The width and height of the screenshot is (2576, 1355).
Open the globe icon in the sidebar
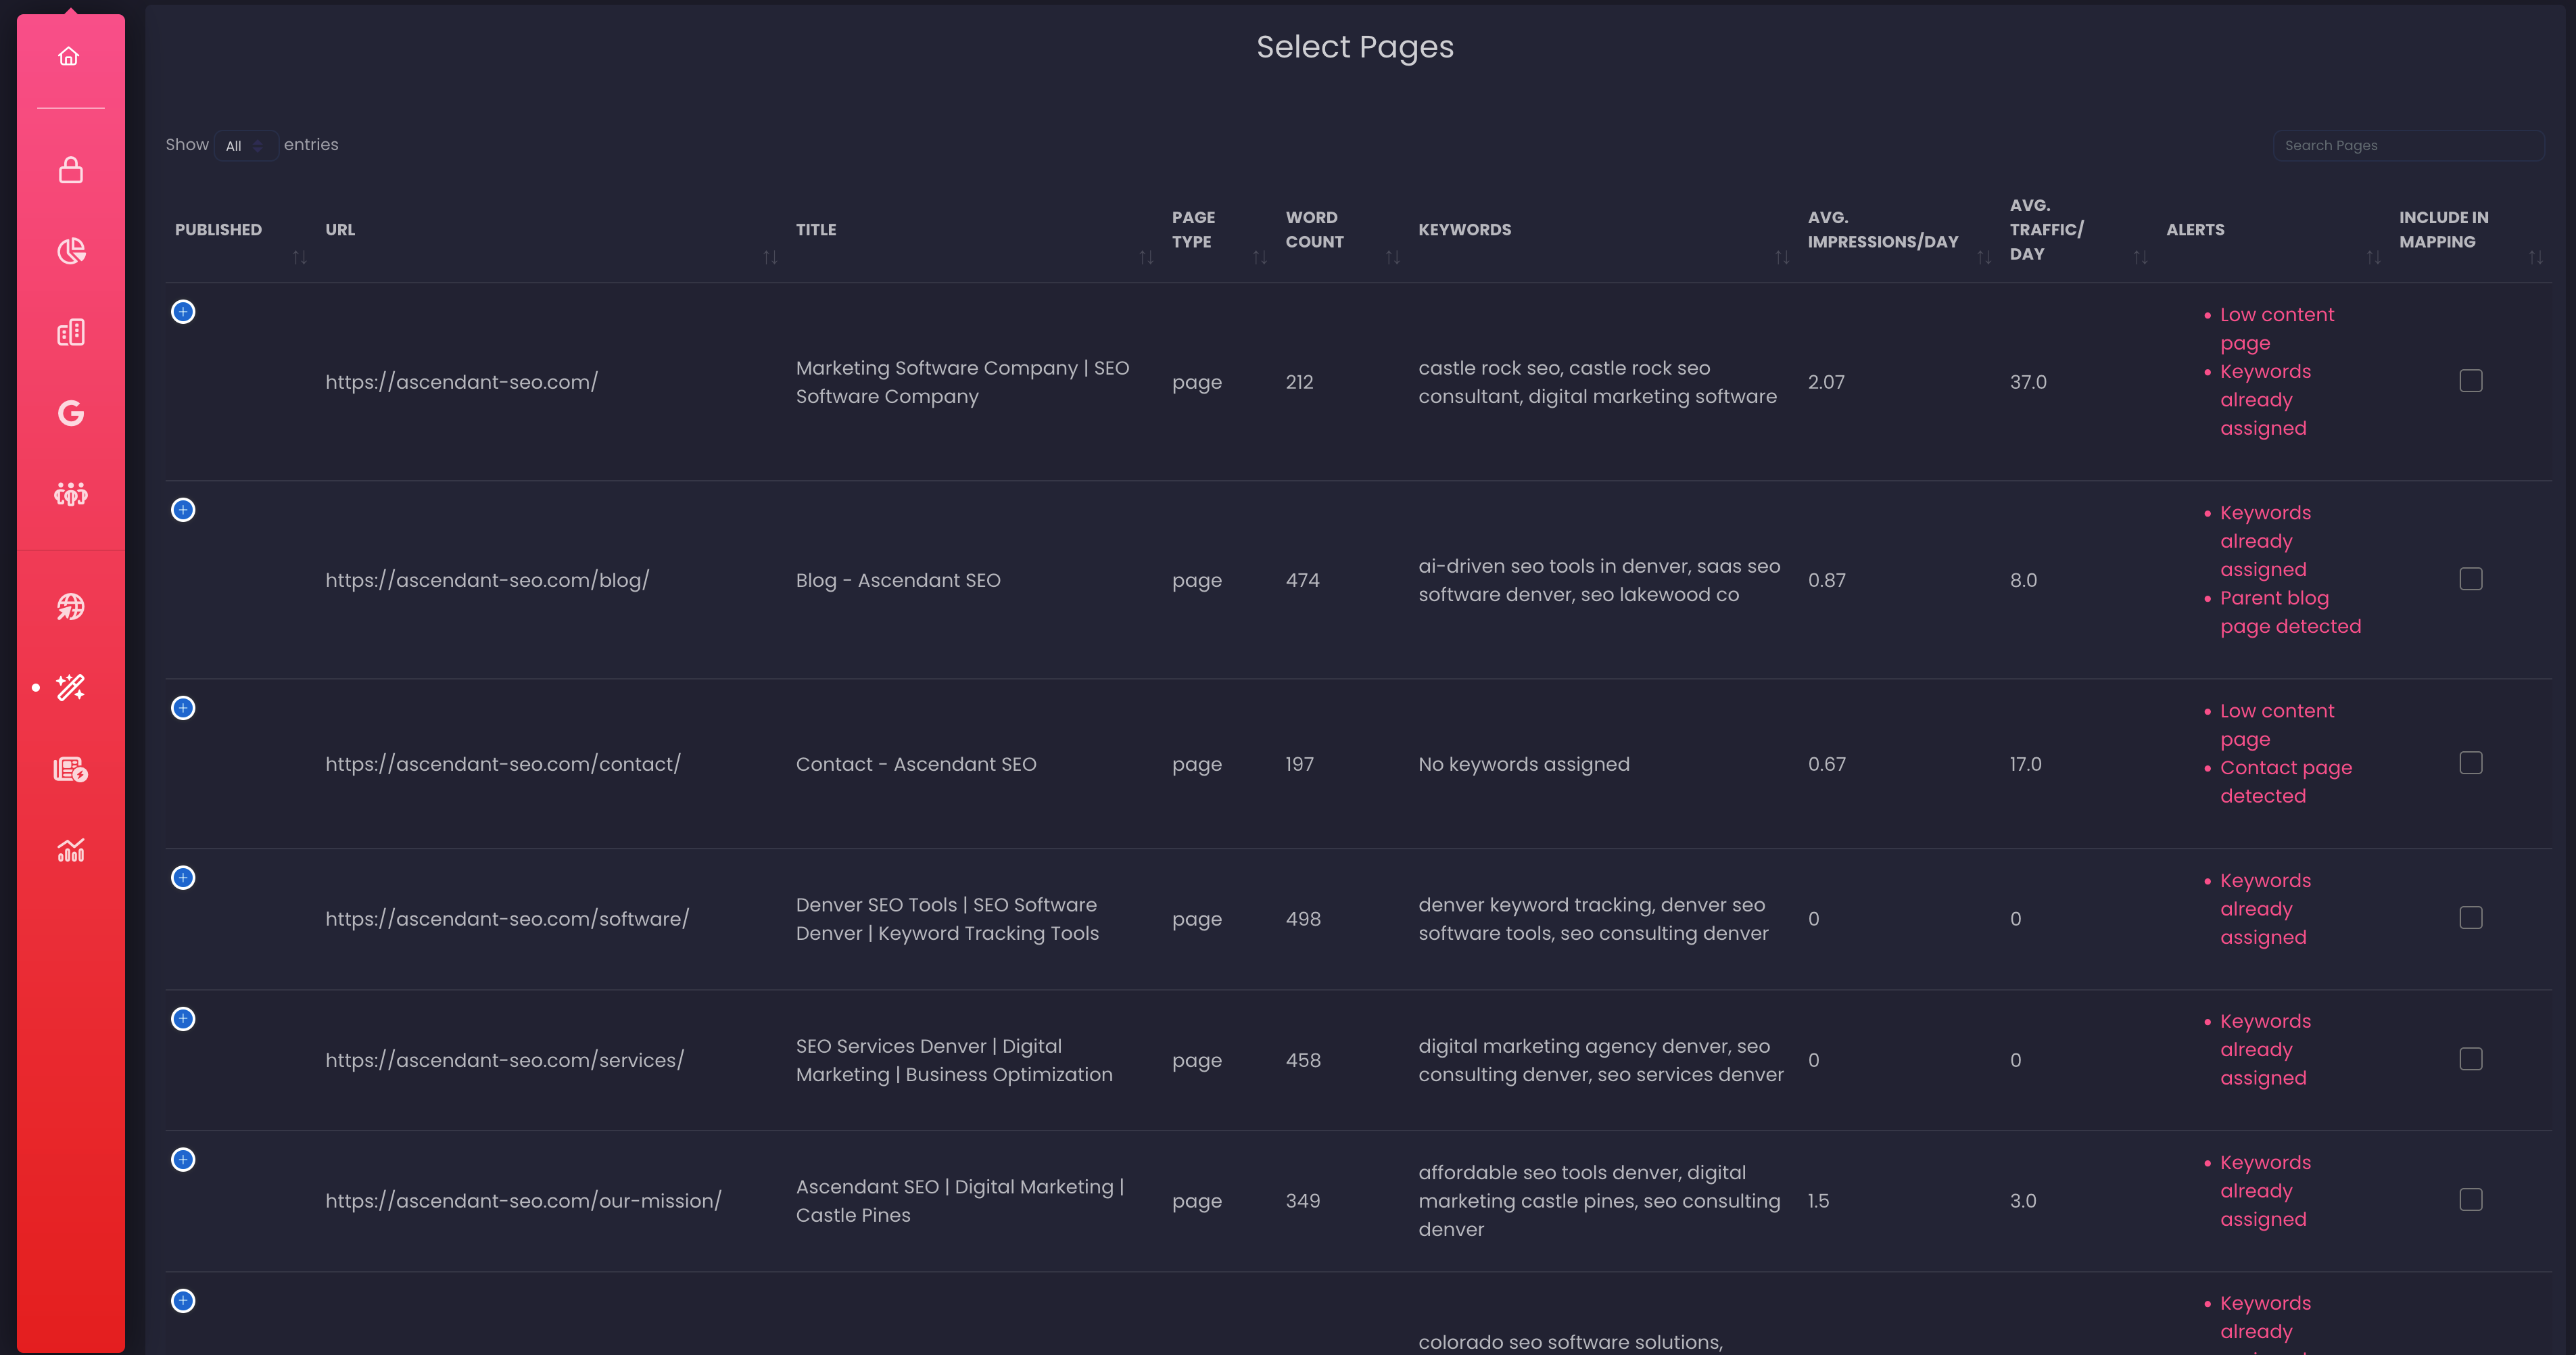tap(71, 607)
